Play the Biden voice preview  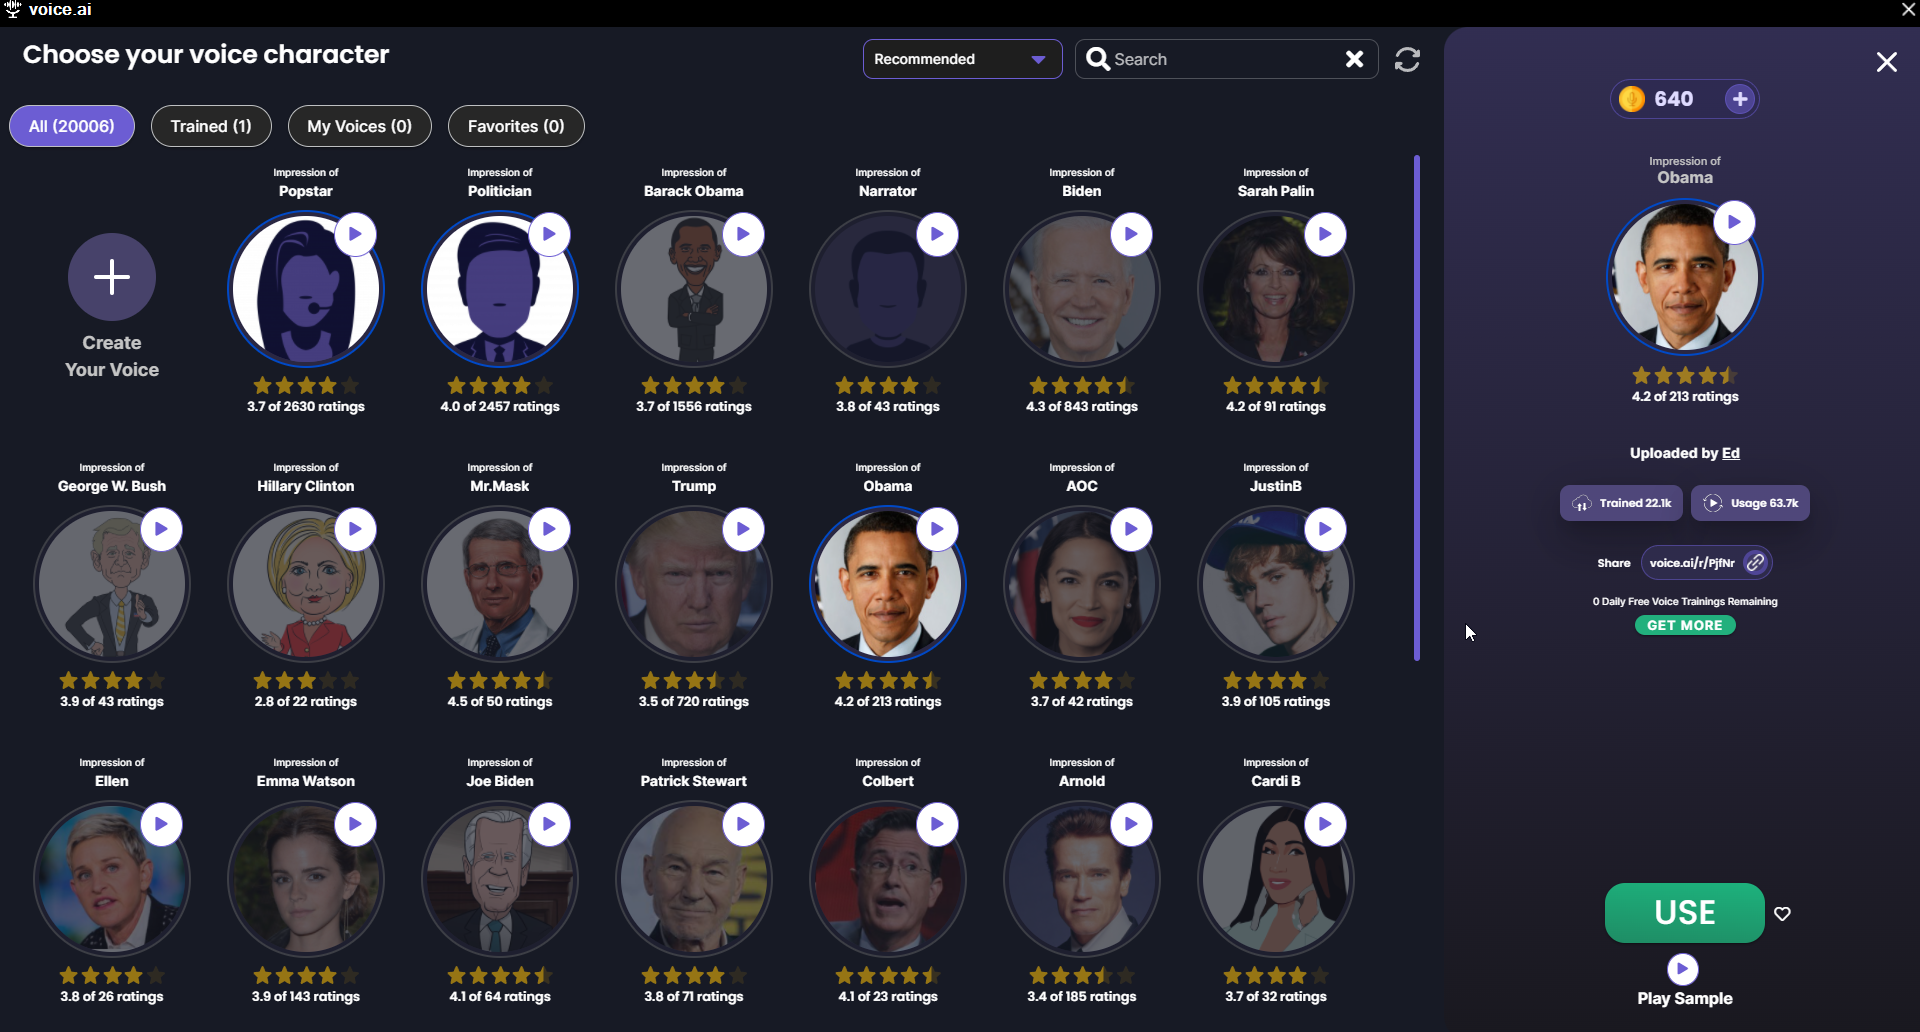tap(1131, 235)
